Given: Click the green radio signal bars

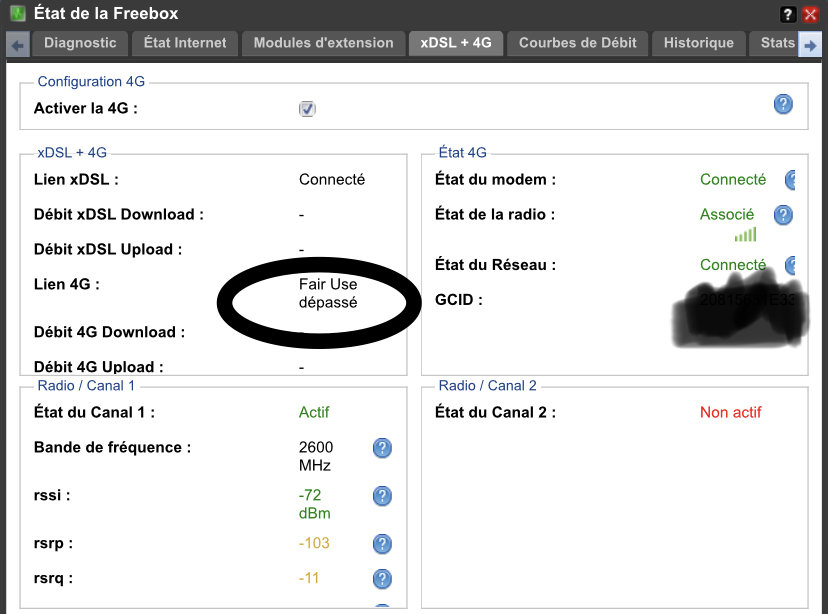Looking at the screenshot, I should pyautogui.click(x=746, y=235).
